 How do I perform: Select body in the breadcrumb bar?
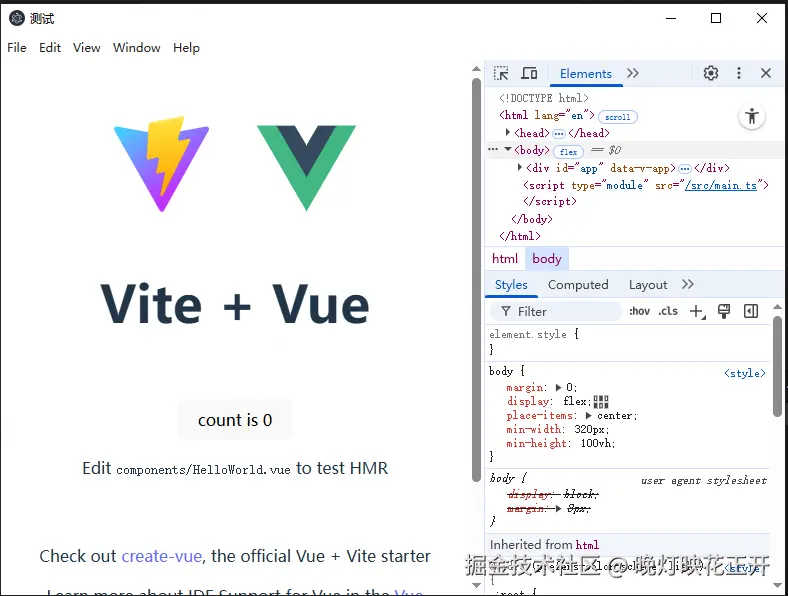point(547,259)
